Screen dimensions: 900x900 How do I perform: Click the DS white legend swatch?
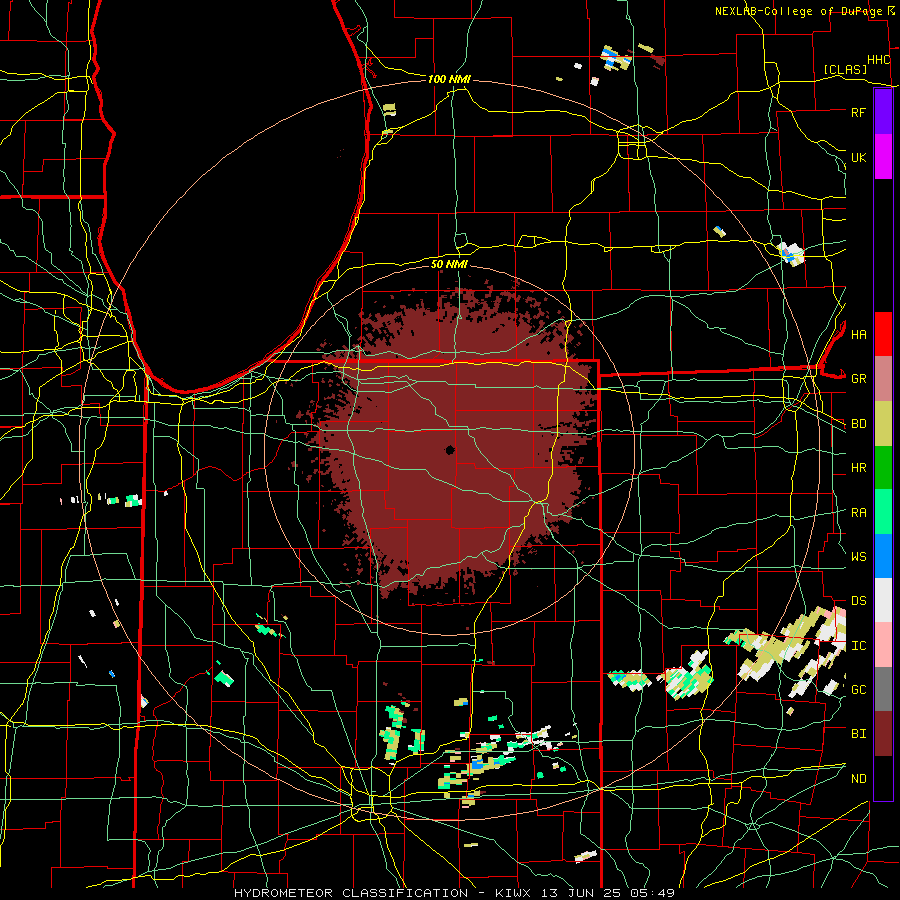point(883,600)
